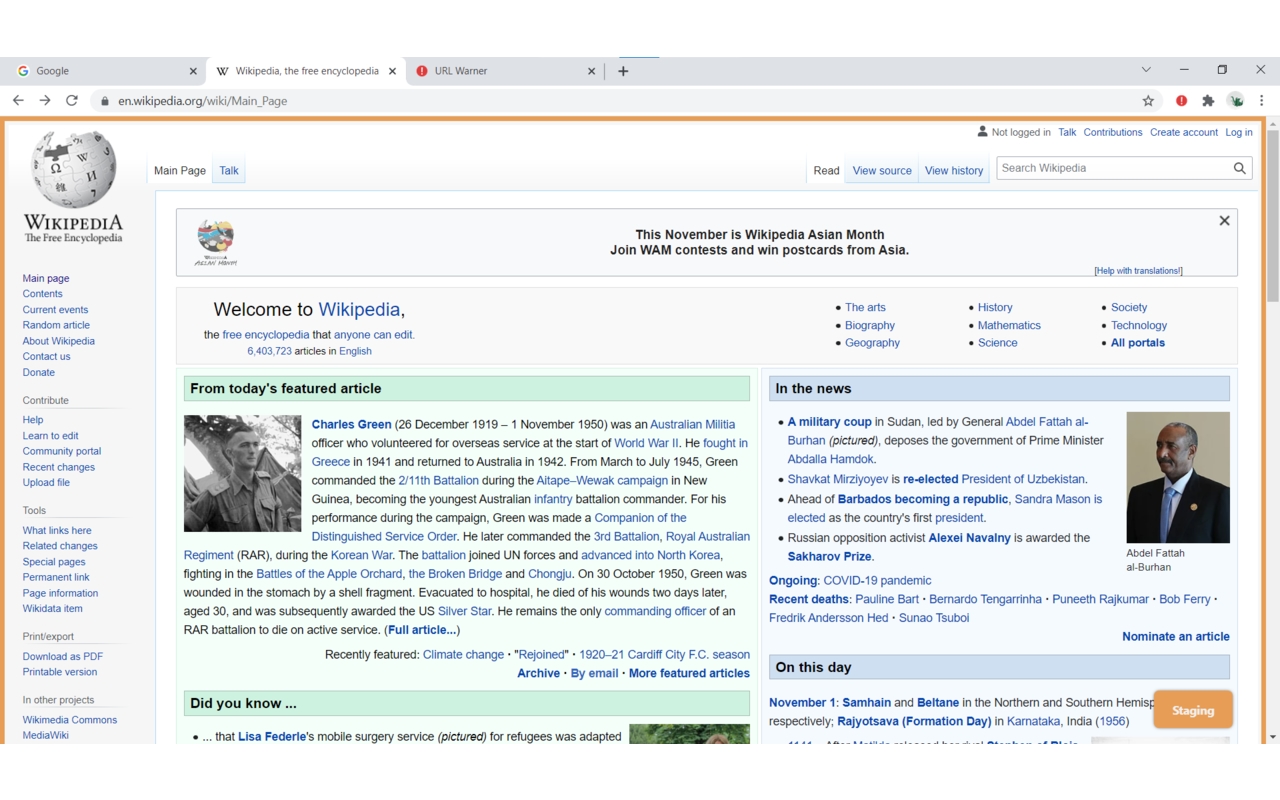Select the Main Page tab
This screenshot has width=1280, height=800.
coord(180,171)
